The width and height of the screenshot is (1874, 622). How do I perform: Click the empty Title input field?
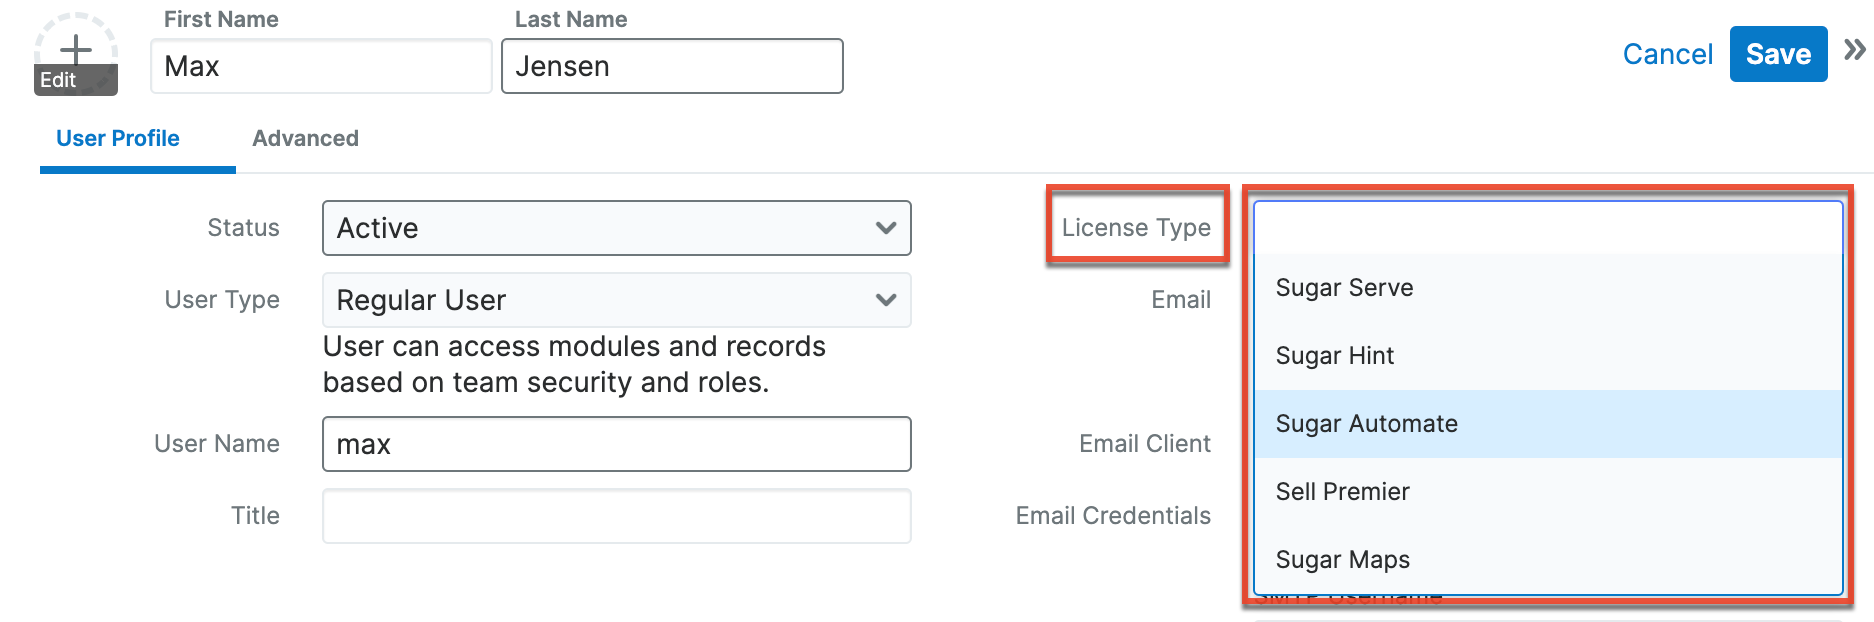616,516
